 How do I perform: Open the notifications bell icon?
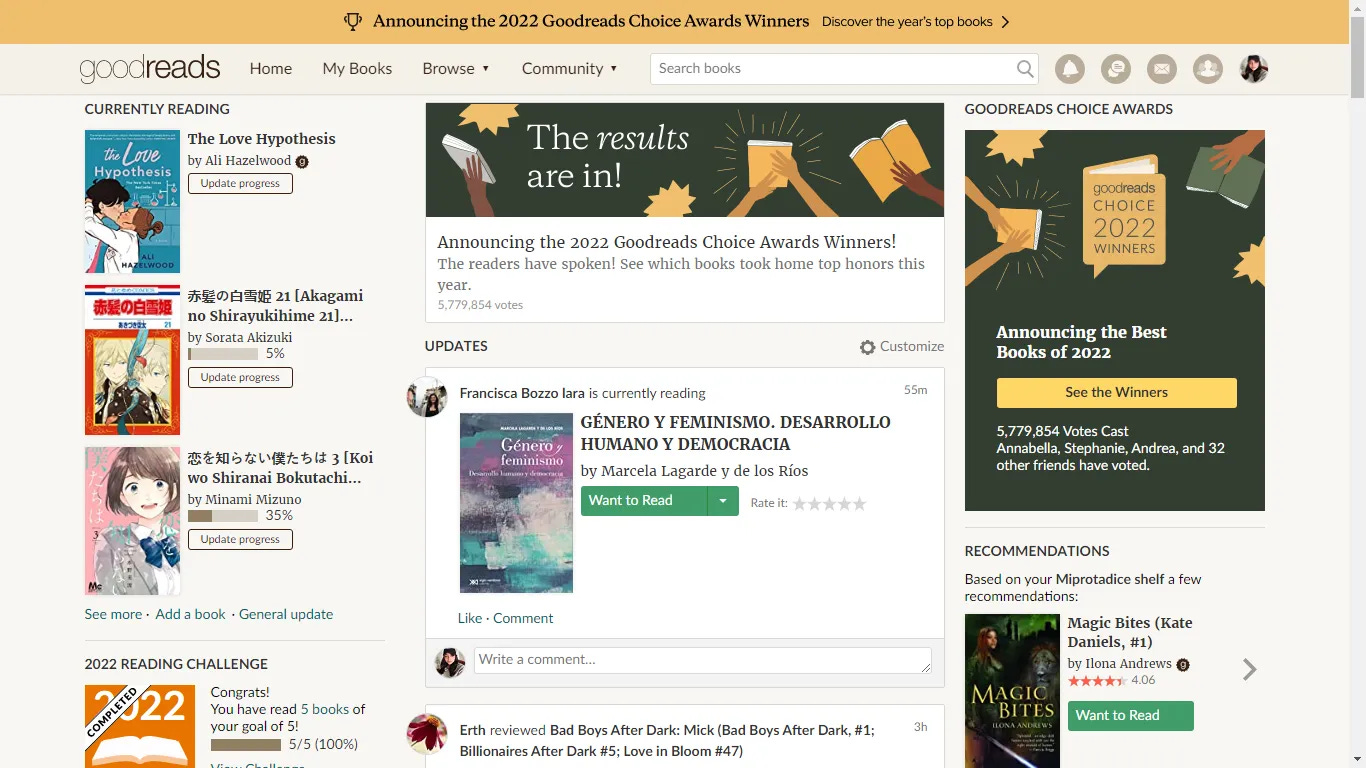pyautogui.click(x=1070, y=69)
